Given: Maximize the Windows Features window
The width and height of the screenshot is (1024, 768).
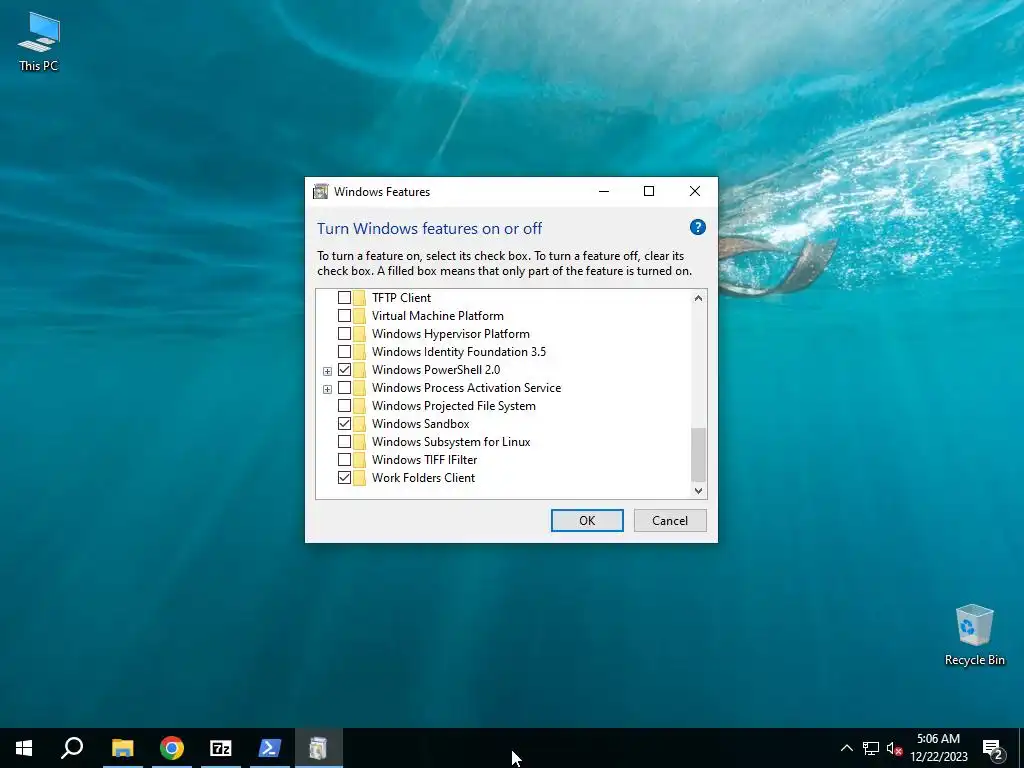Looking at the screenshot, I should (649, 191).
